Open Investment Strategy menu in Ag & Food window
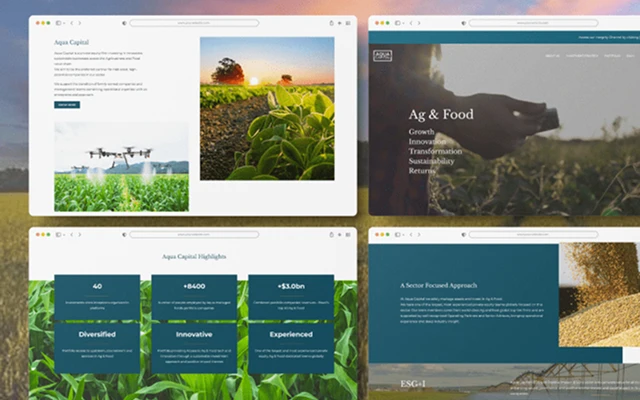Viewport: 640px width, 400px height. coord(582,56)
